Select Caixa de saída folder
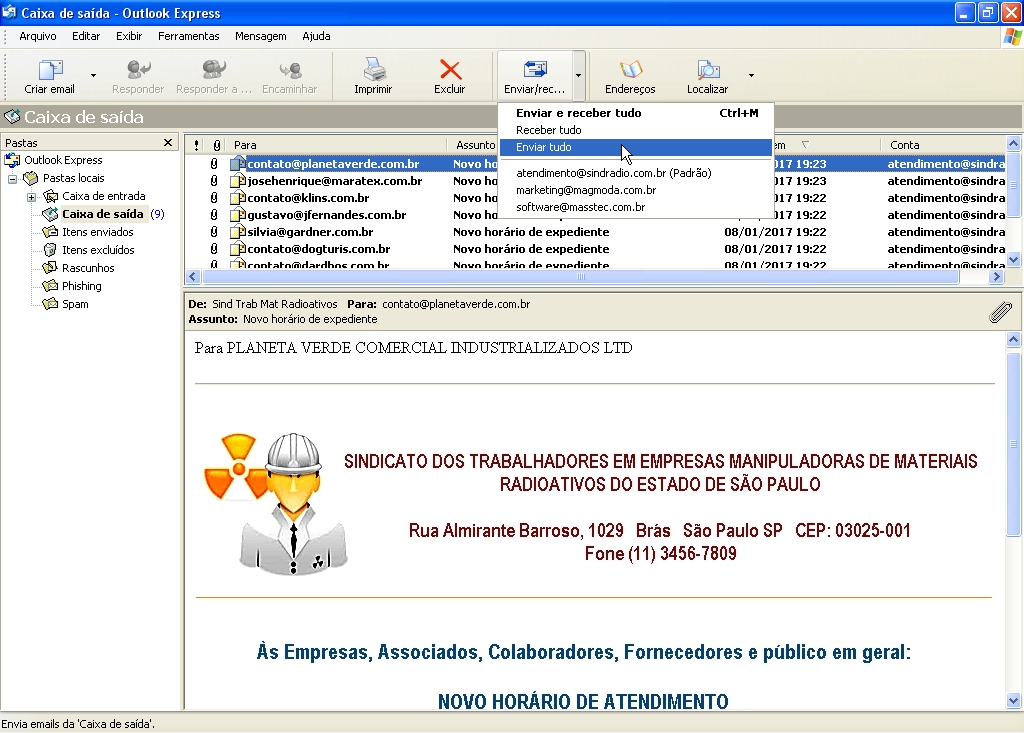Viewport: 1024px width, 733px height. click(103, 214)
